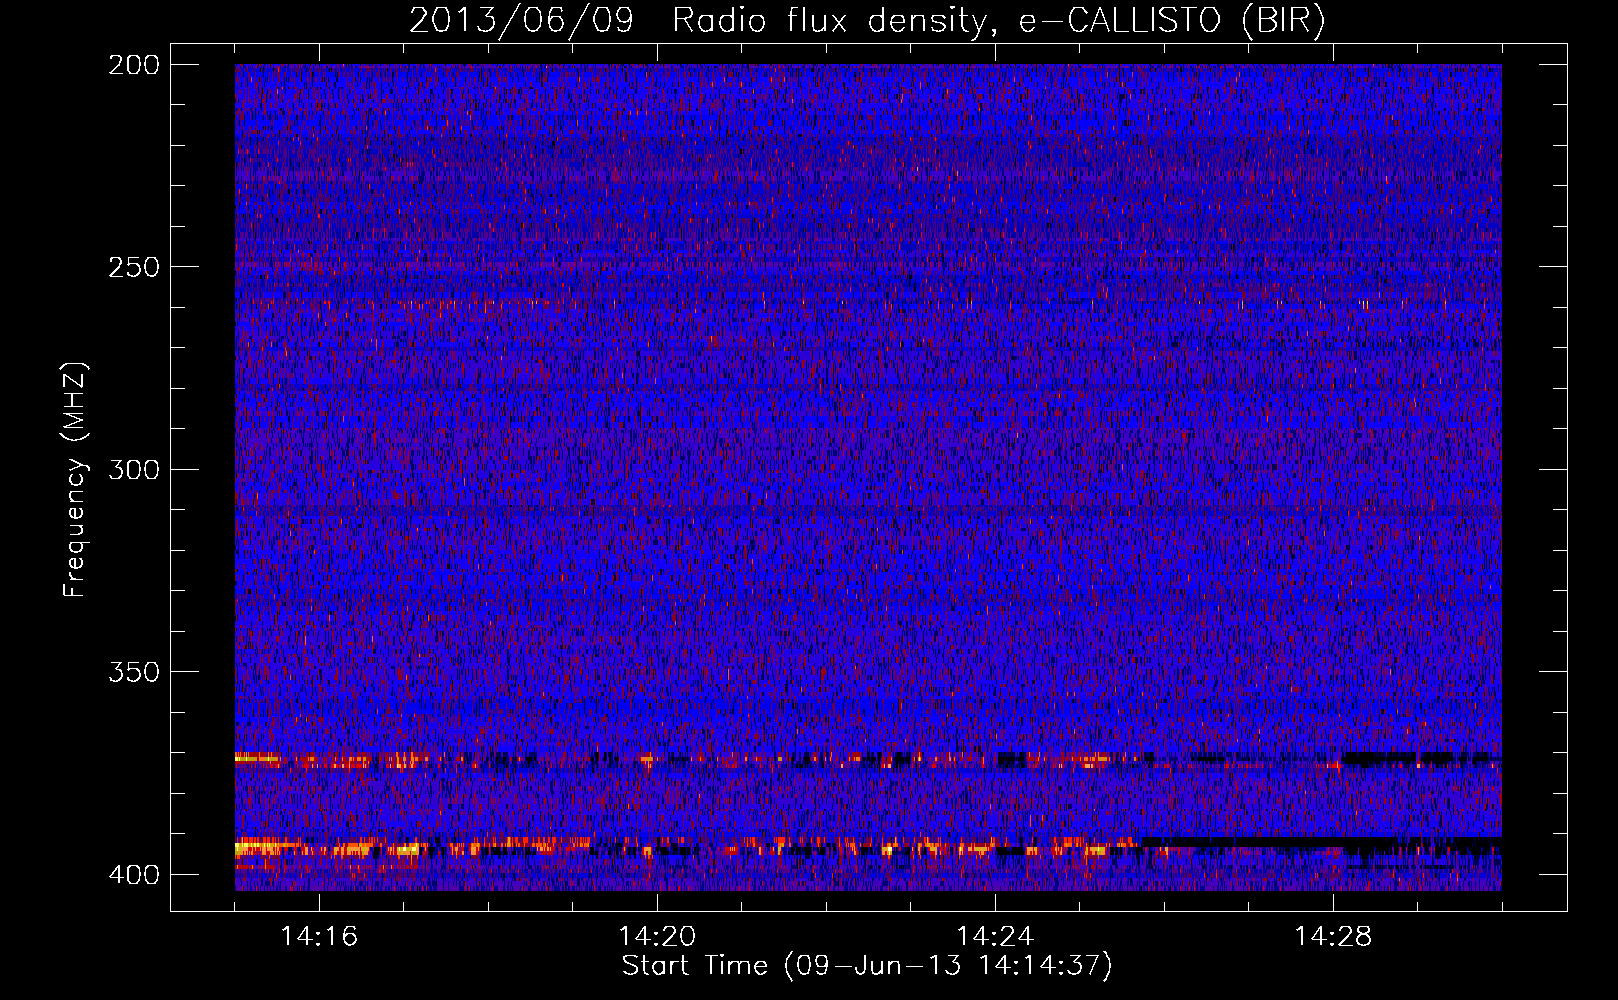Click the 'Frequency (MHZ)' axis label
This screenshot has height=1000, width=1618.
click(x=75, y=480)
